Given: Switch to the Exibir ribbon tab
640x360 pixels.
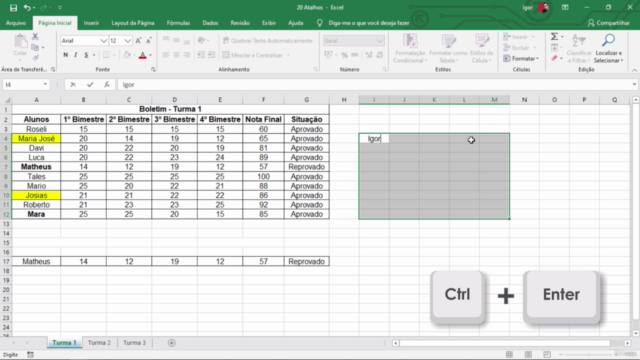Looking at the screenshot, I should (x=269, y=23).
